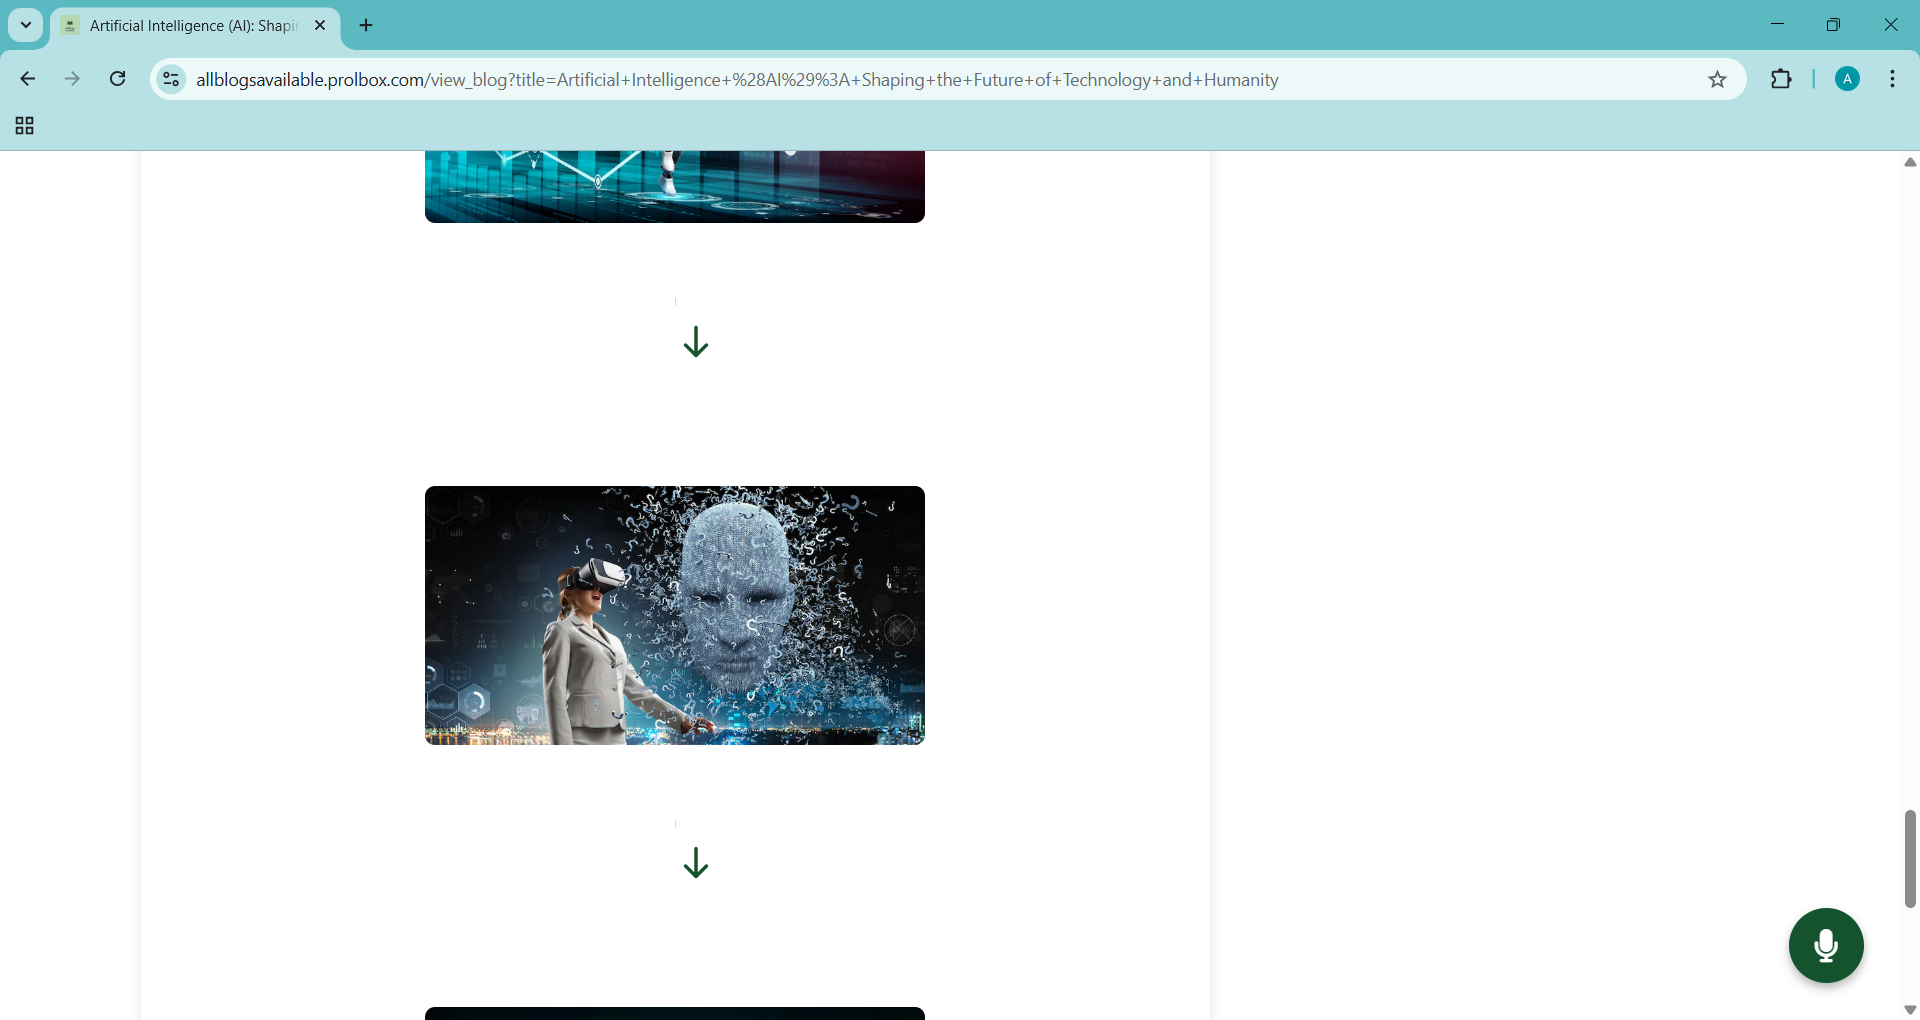Screen dimensions: 1920x1020
Task: View site information icon in address bar
Action: [x=171, y=80]
